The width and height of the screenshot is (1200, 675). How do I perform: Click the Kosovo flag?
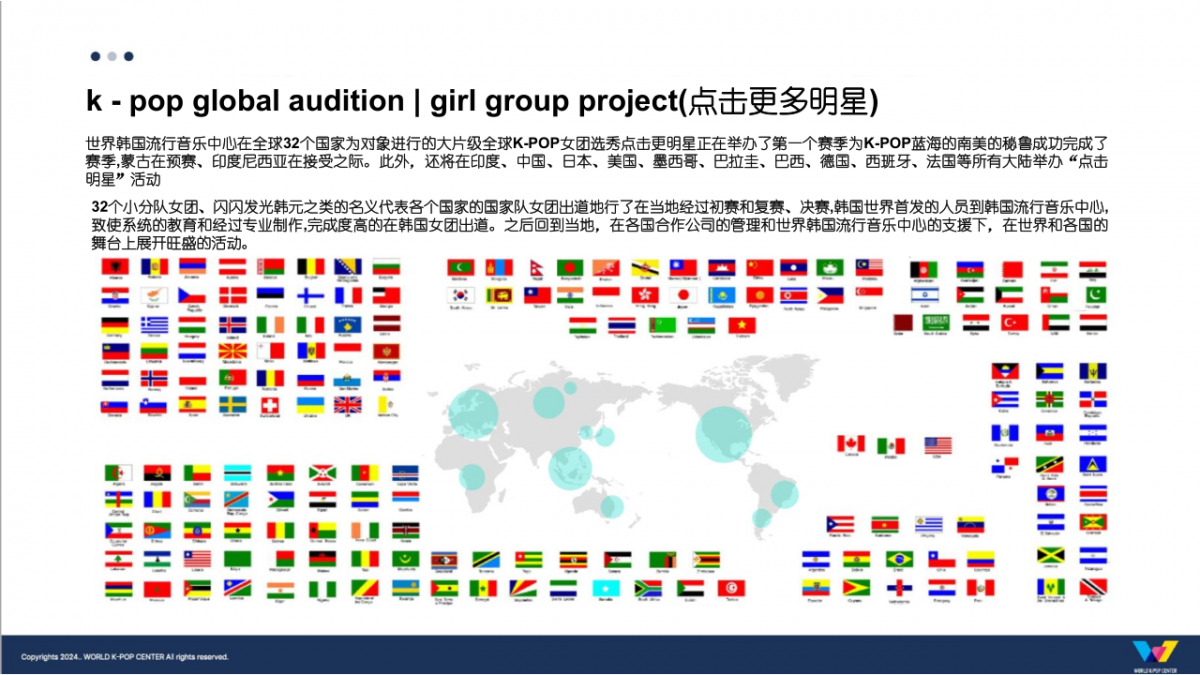pyautogui.click(x=348, y=324)
